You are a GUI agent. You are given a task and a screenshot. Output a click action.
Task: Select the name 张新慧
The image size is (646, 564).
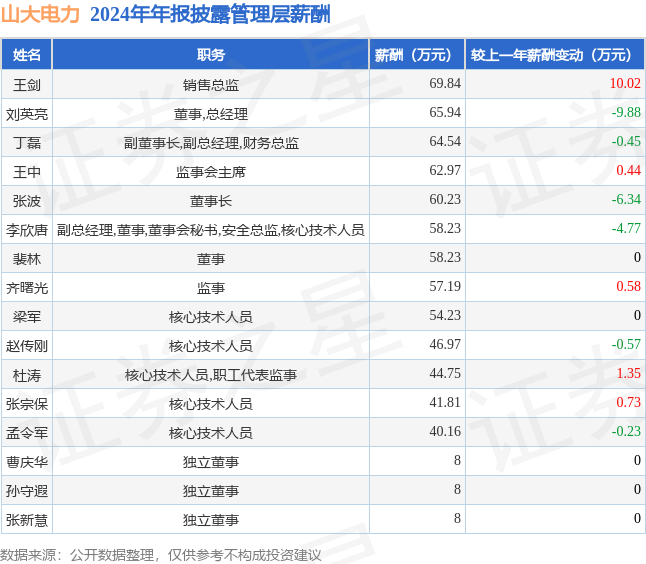27,520
